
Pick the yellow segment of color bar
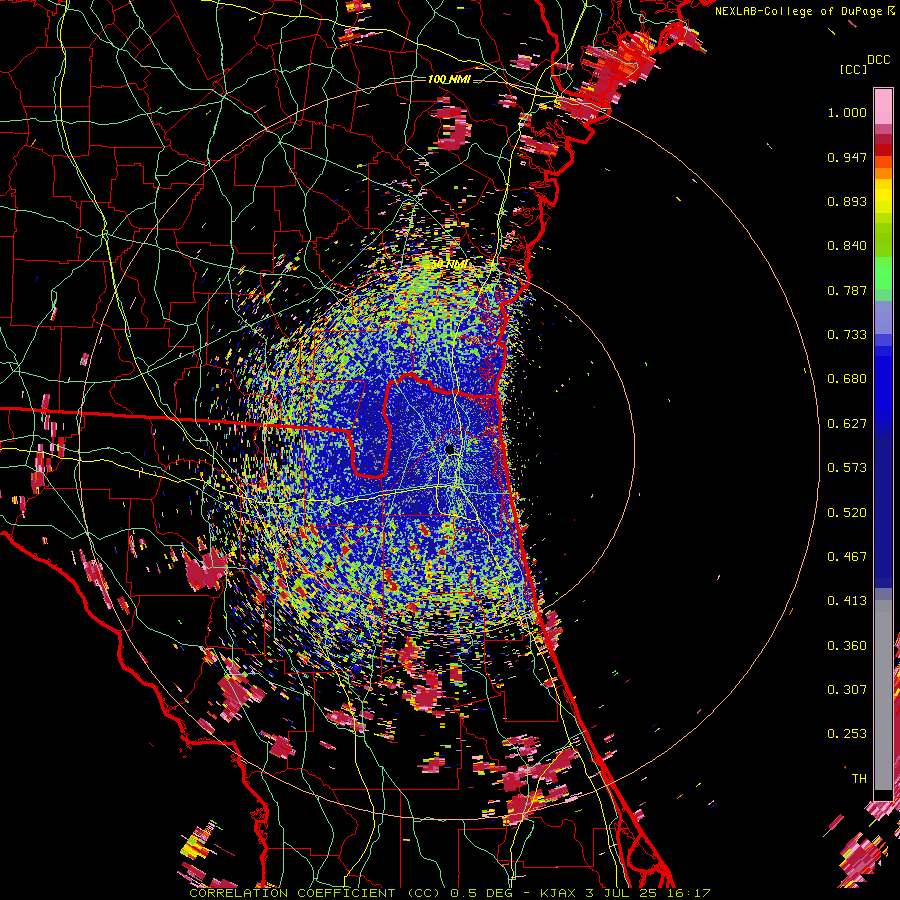883,196
